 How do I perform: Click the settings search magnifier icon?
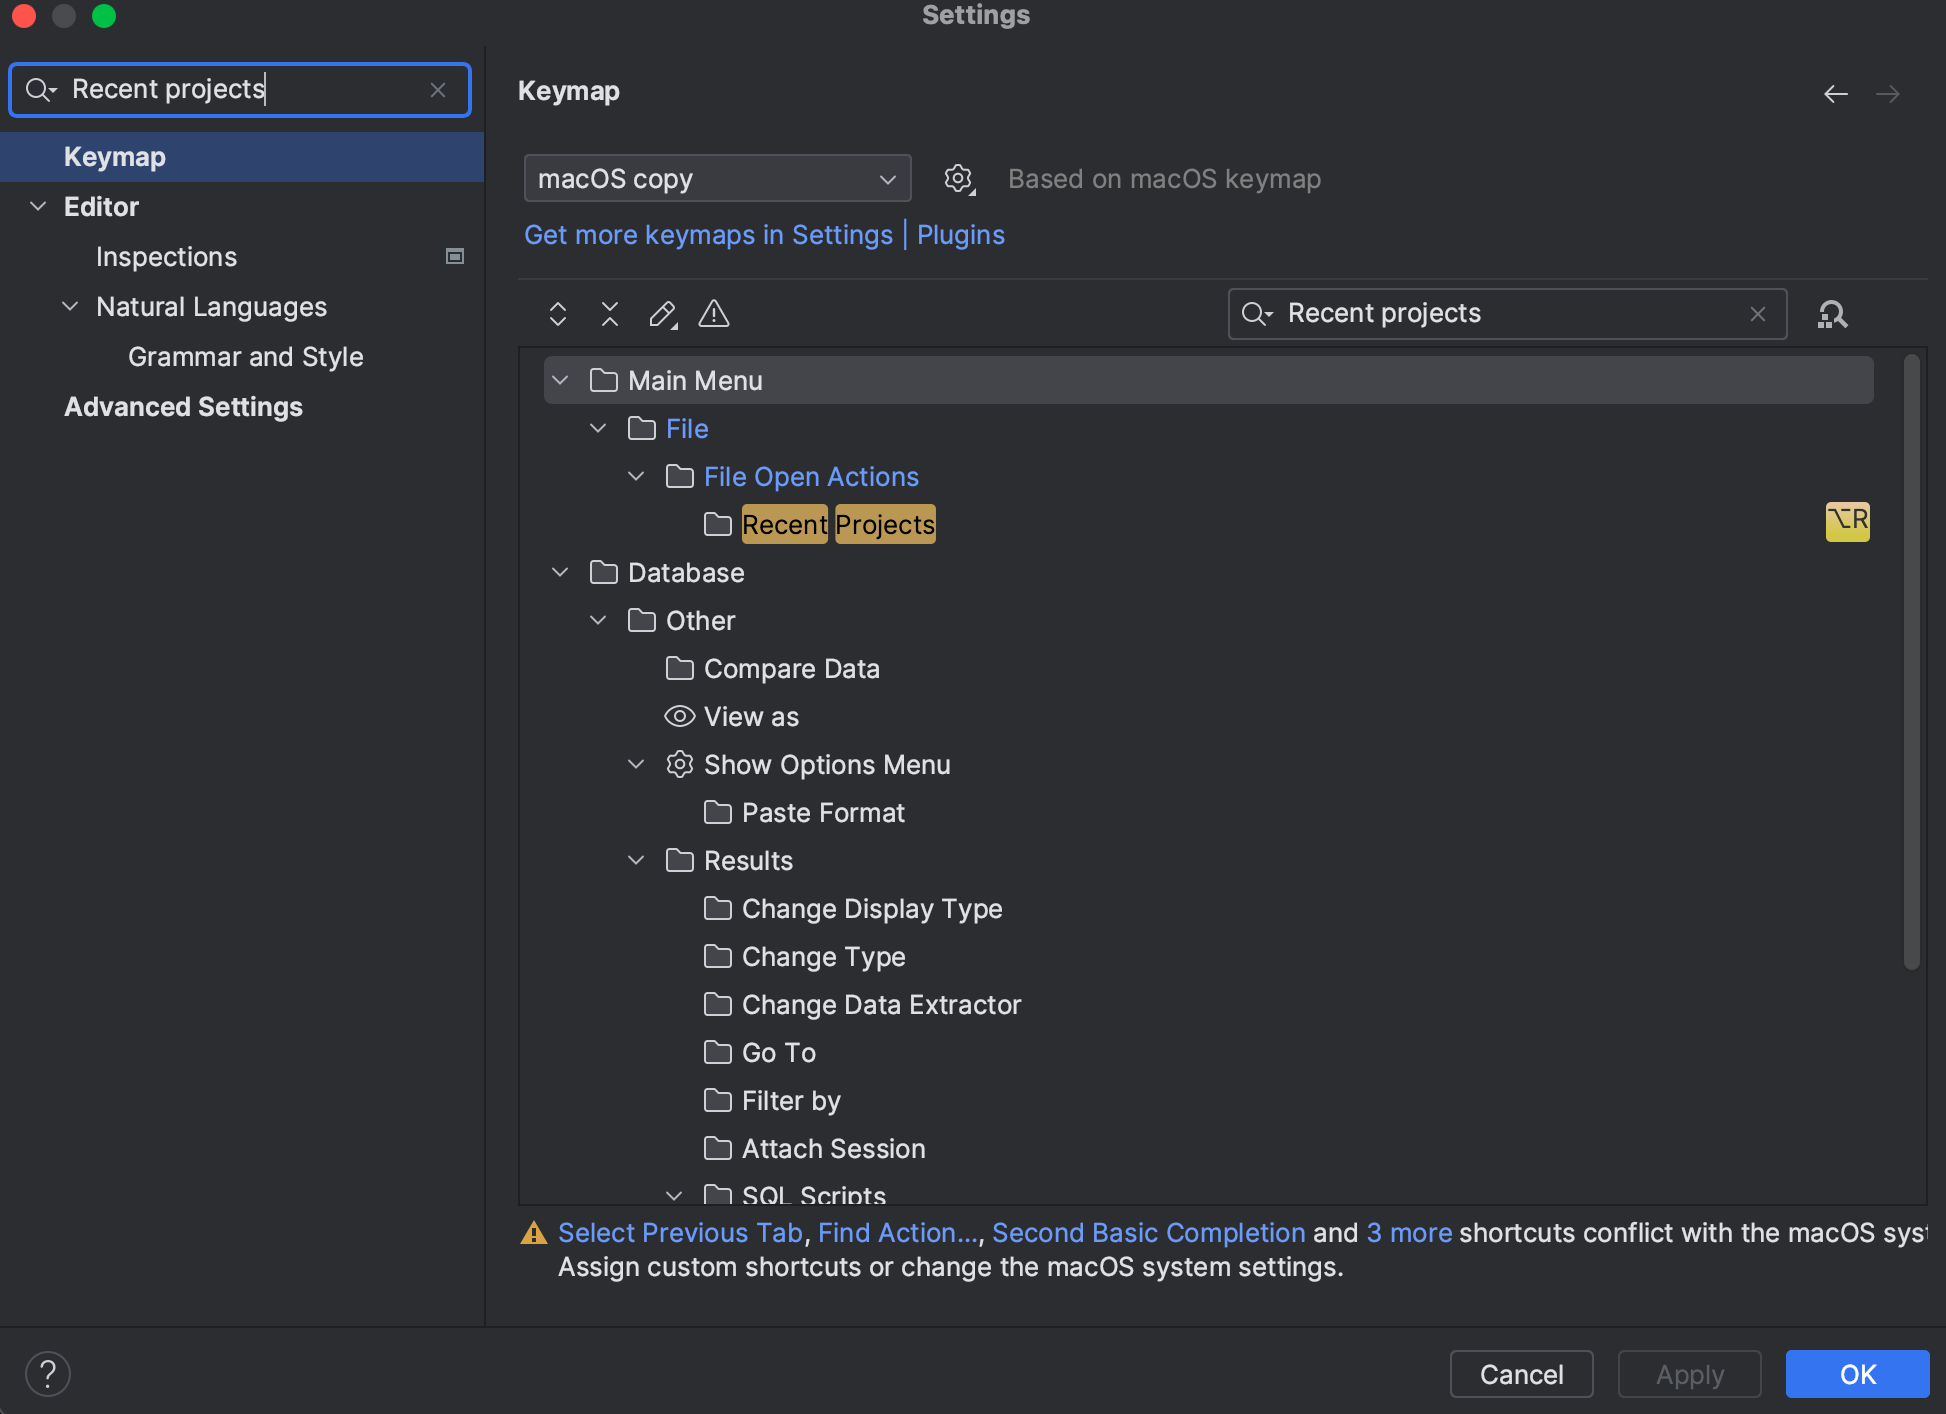coord(41,90)
